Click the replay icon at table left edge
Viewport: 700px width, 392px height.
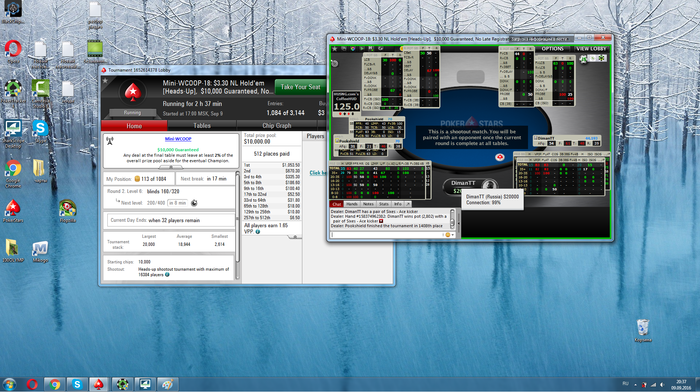(x=335, y=63)
